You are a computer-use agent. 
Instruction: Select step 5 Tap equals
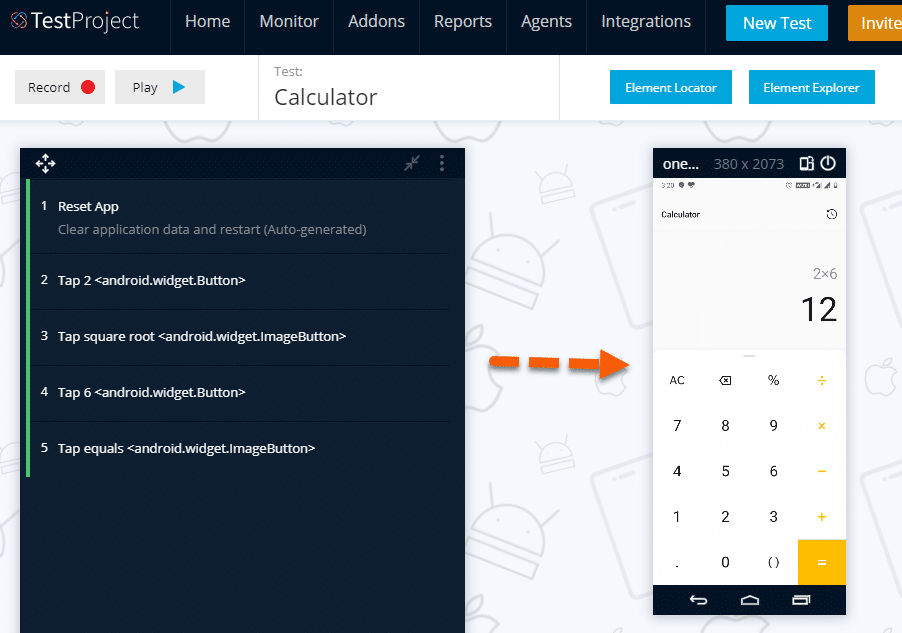point(240,448)
